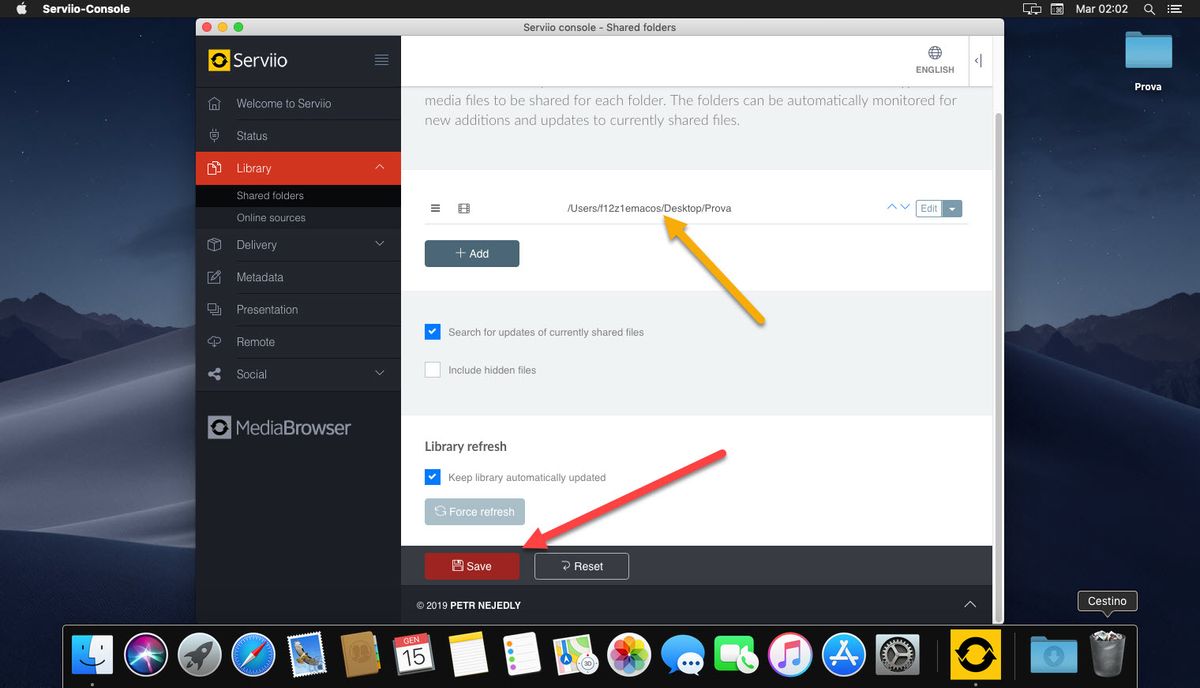Click the Metadata pencil icon

point(214,277)
